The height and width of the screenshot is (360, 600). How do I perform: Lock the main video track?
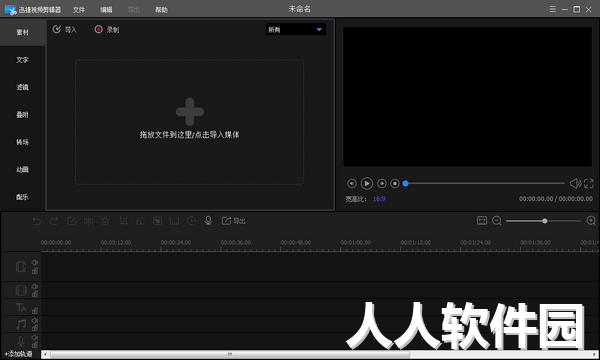click(x=35, y=271)
